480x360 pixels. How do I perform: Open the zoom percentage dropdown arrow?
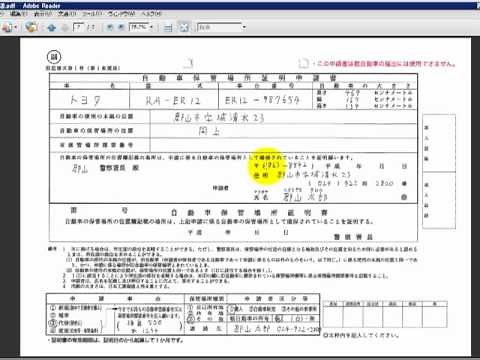click(x=152, y=27)
